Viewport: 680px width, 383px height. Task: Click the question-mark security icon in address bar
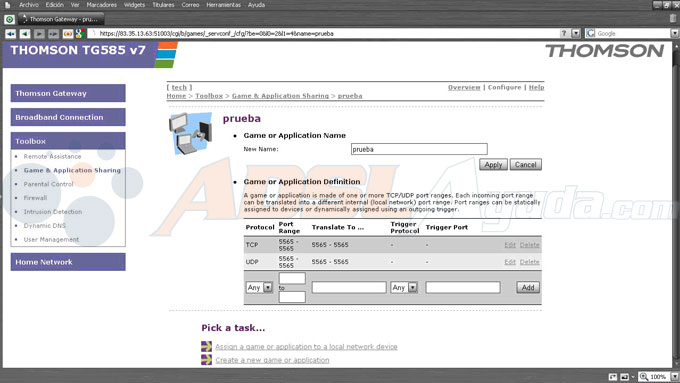coord(564,33)
